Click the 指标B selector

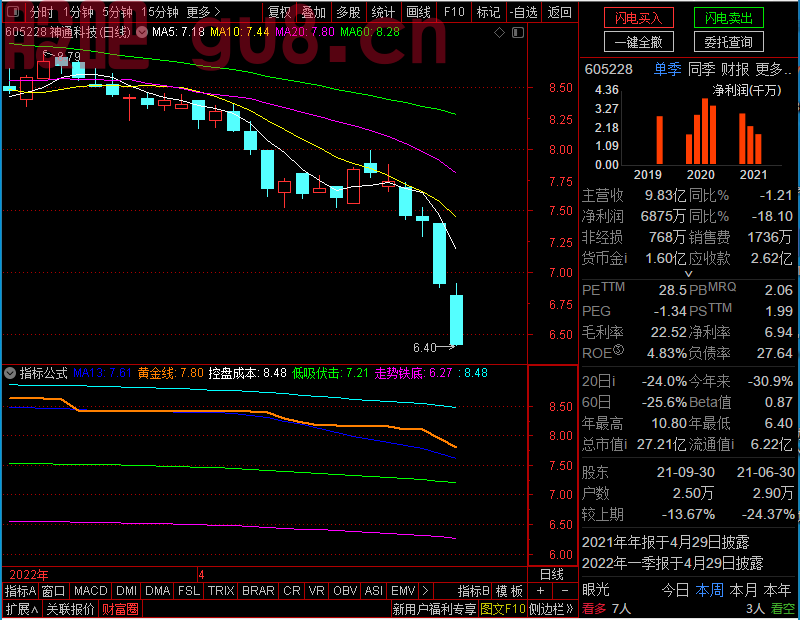click(473, 591)
